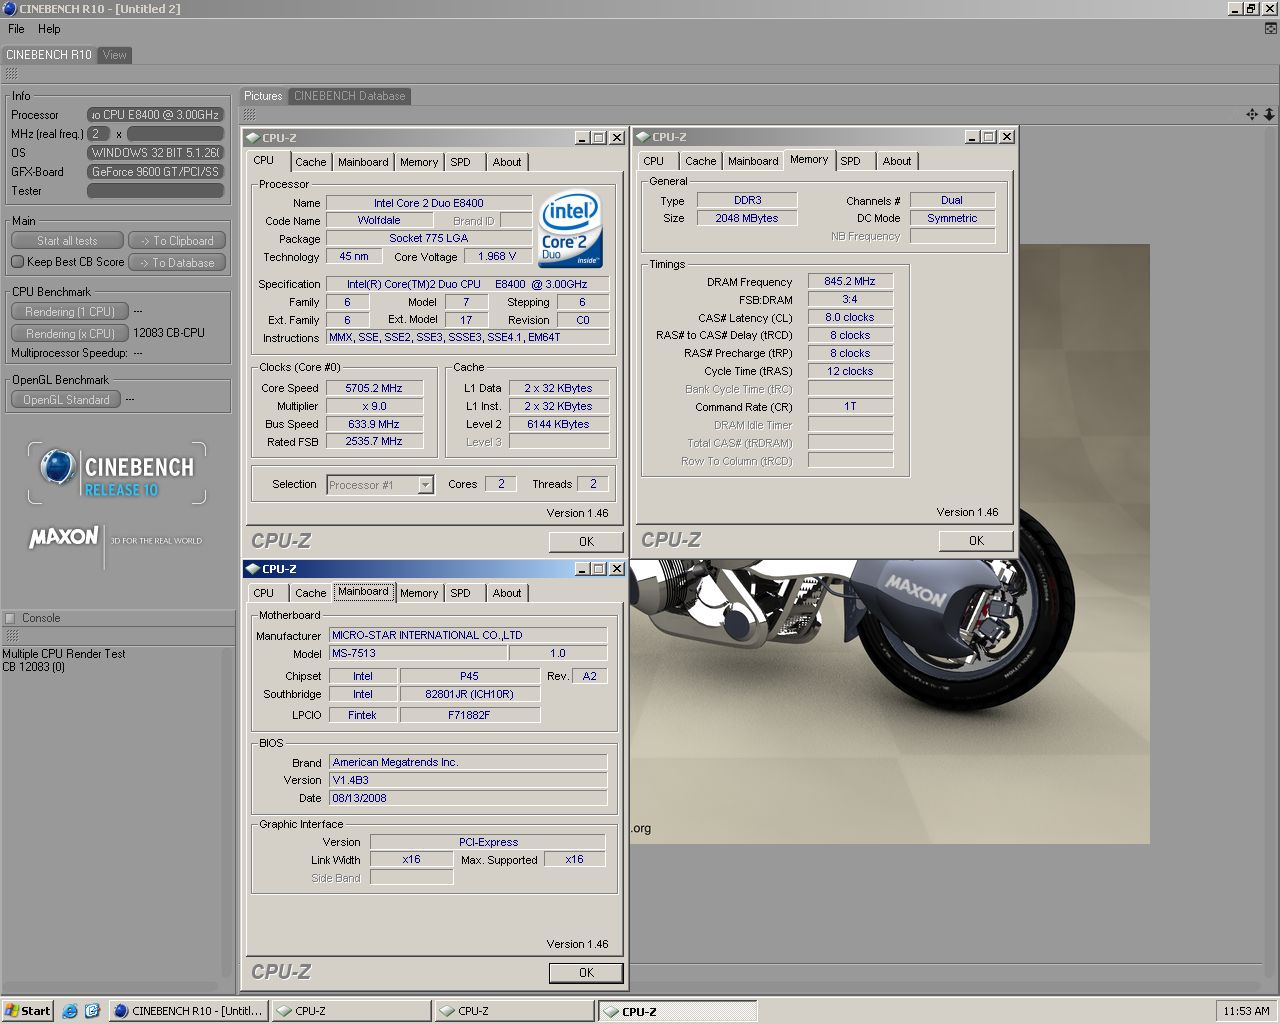Click Start all tests button
Screen dimensions: 1280x1024
click(67, 241)
